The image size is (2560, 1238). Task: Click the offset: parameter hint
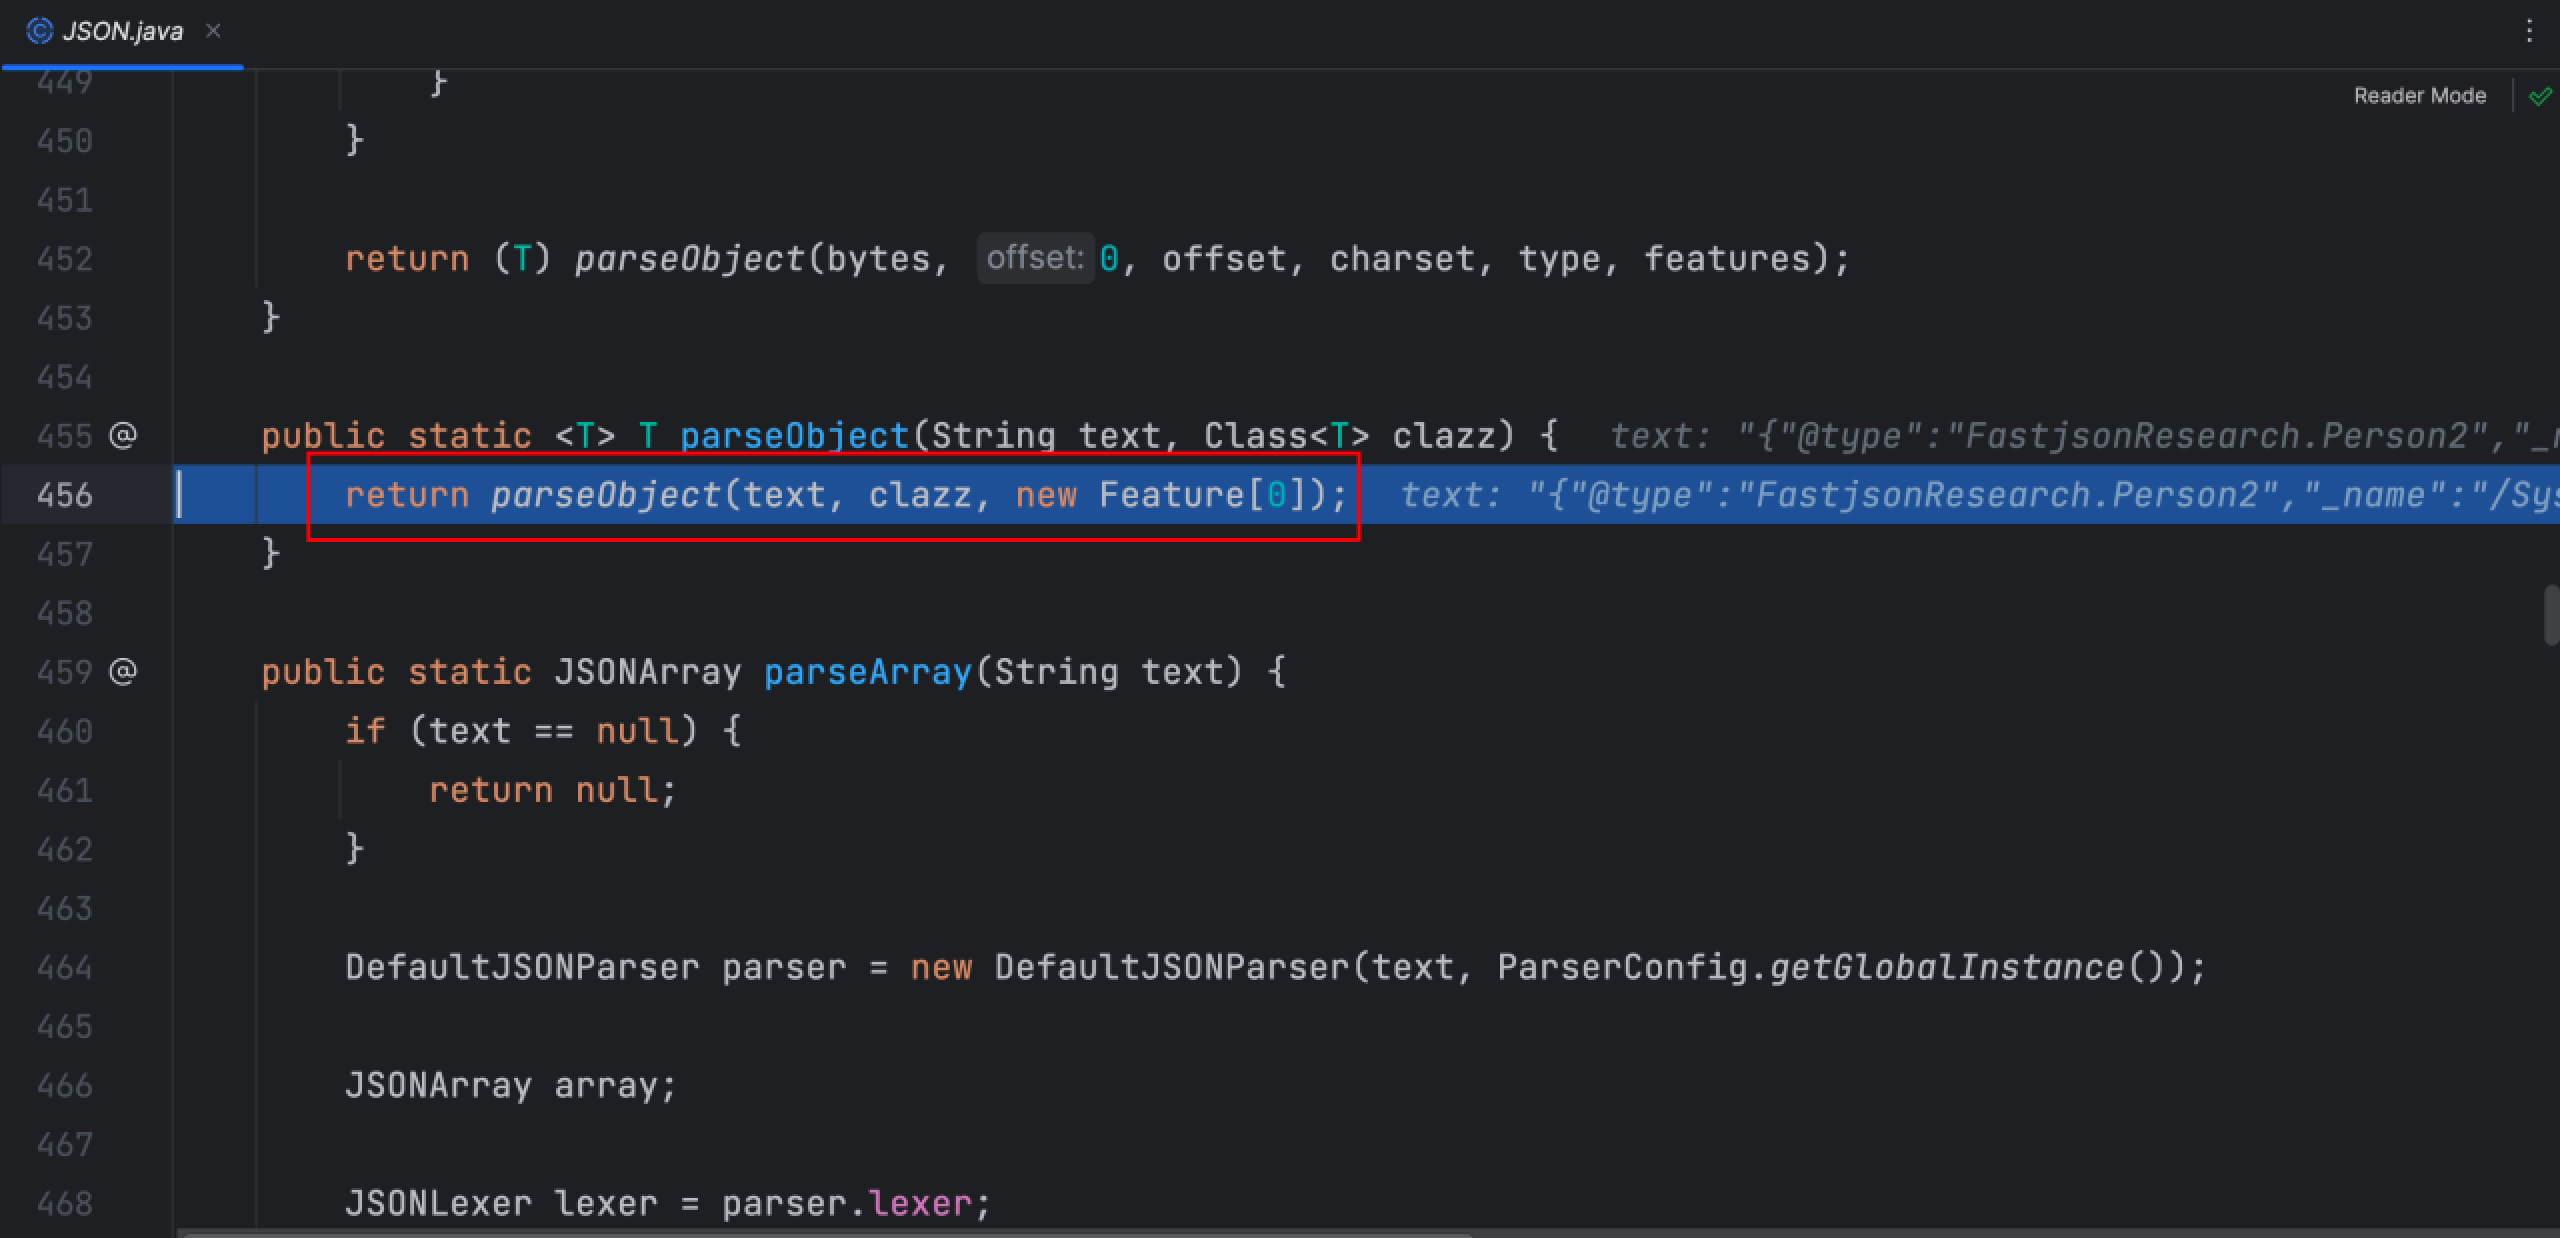click(1035, 258)
